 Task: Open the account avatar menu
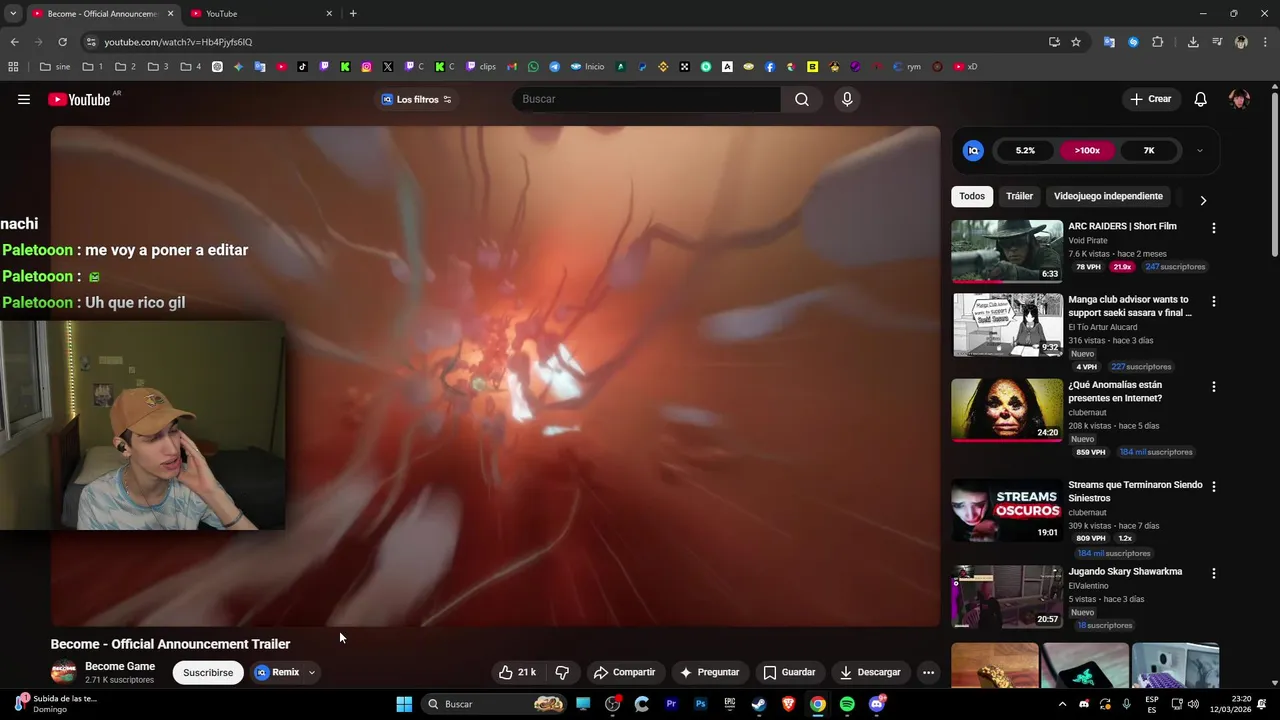click(x=1239, y=99)
